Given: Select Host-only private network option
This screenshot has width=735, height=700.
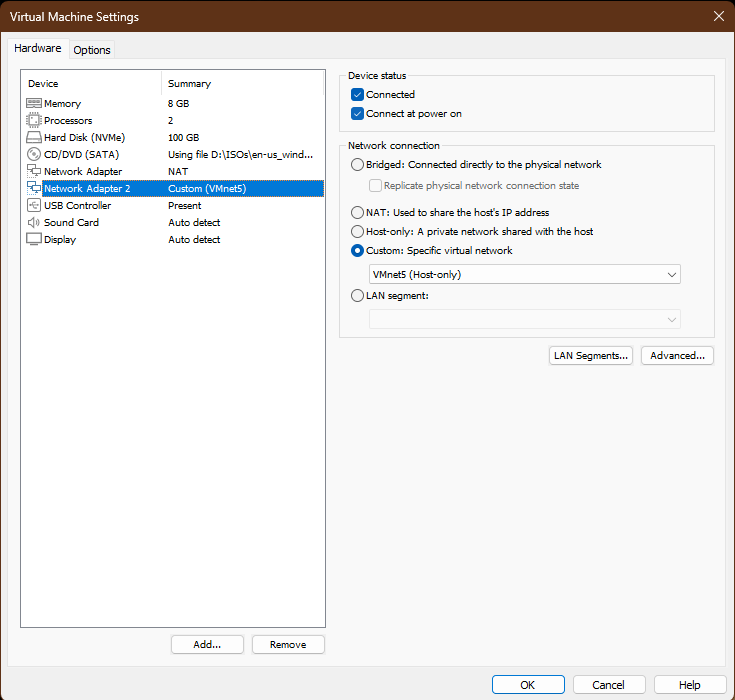Looking at the screenshot, I should [358, 232].
